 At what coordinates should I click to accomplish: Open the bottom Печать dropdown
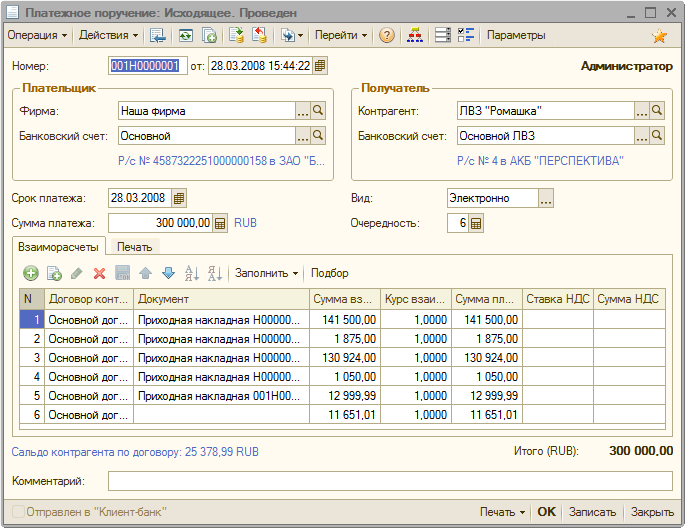tap(502, 512)
